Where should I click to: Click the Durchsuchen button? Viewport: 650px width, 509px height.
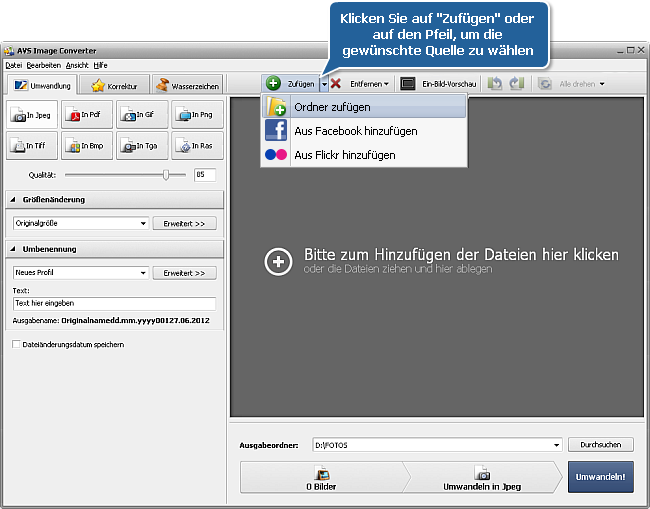[600, 444]
